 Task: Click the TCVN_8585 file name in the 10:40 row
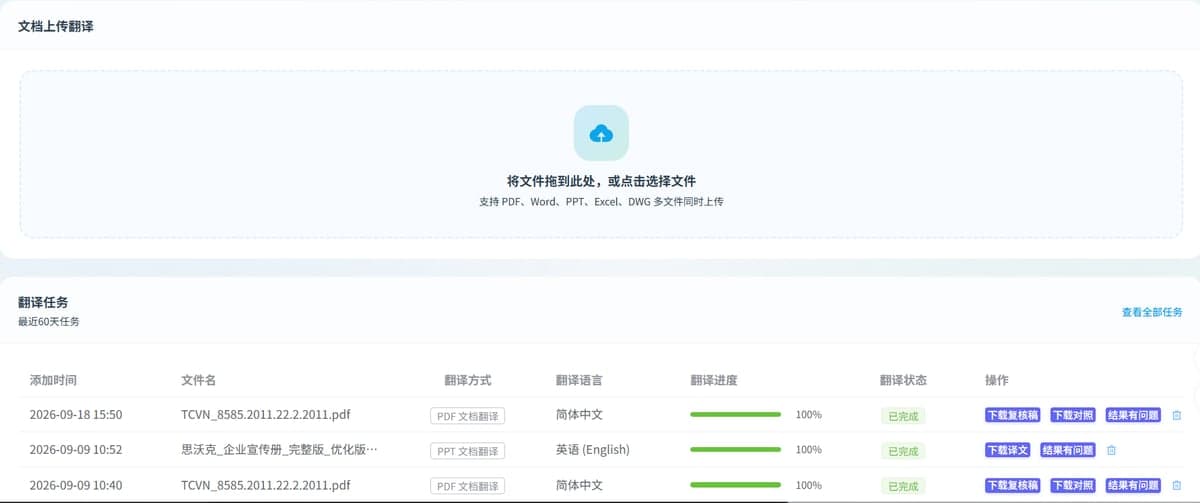(x=265, y=485)
